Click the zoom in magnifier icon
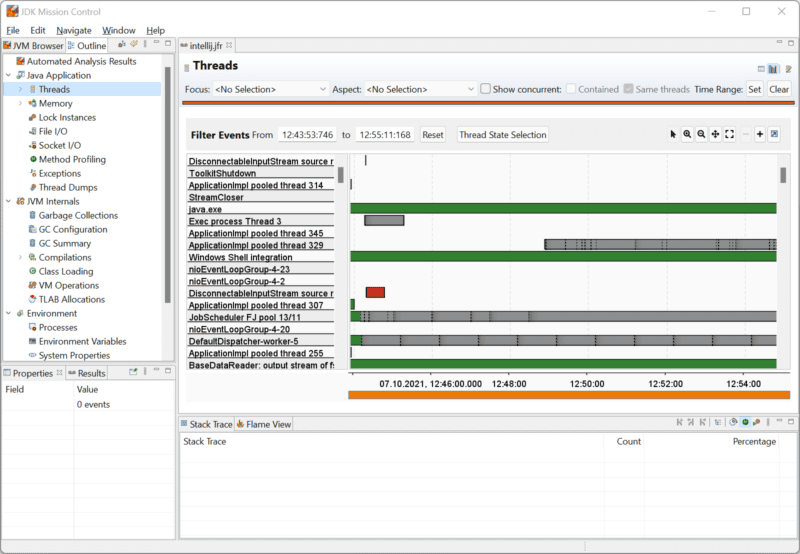Viewport: 800px width, 554px height. pyautogui.click(x=687, y=134)
